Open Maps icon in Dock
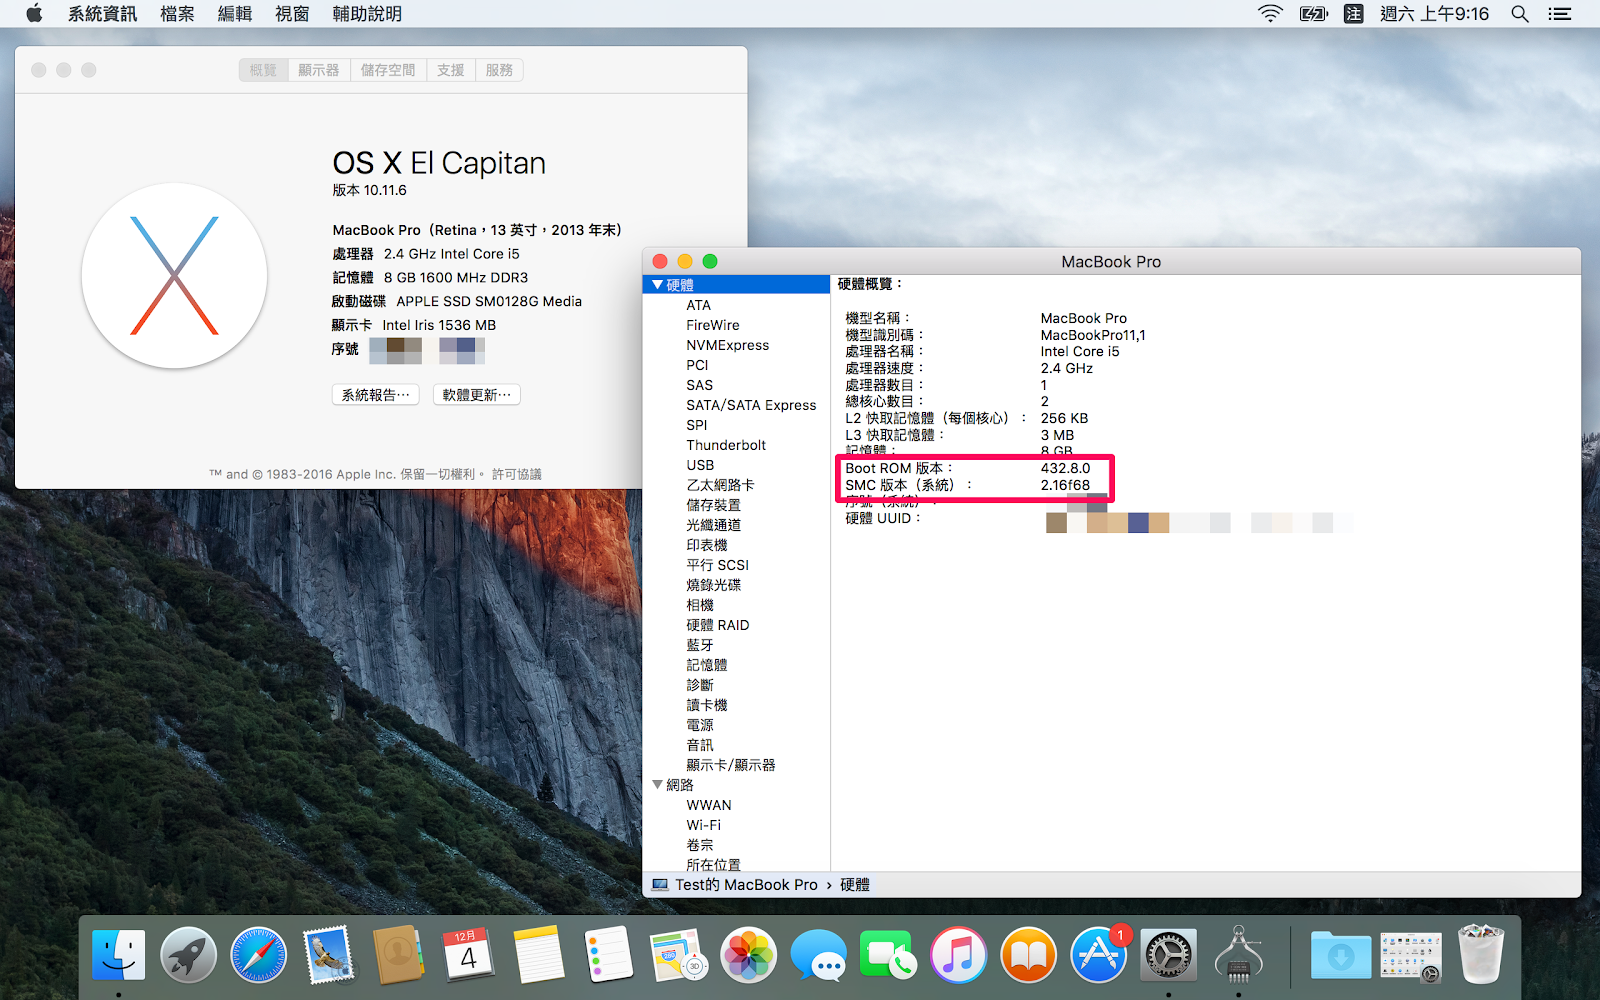Screen dimensions: 1600x1000 (x=678, y=955)
